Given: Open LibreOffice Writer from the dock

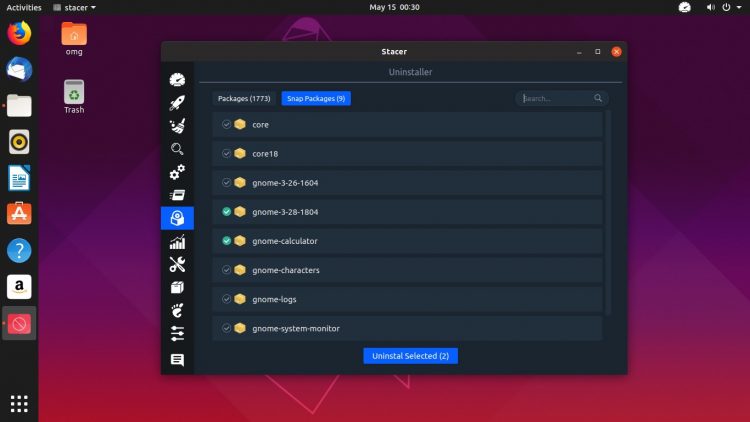Looking at the screenshot, I should click(19, 178).
